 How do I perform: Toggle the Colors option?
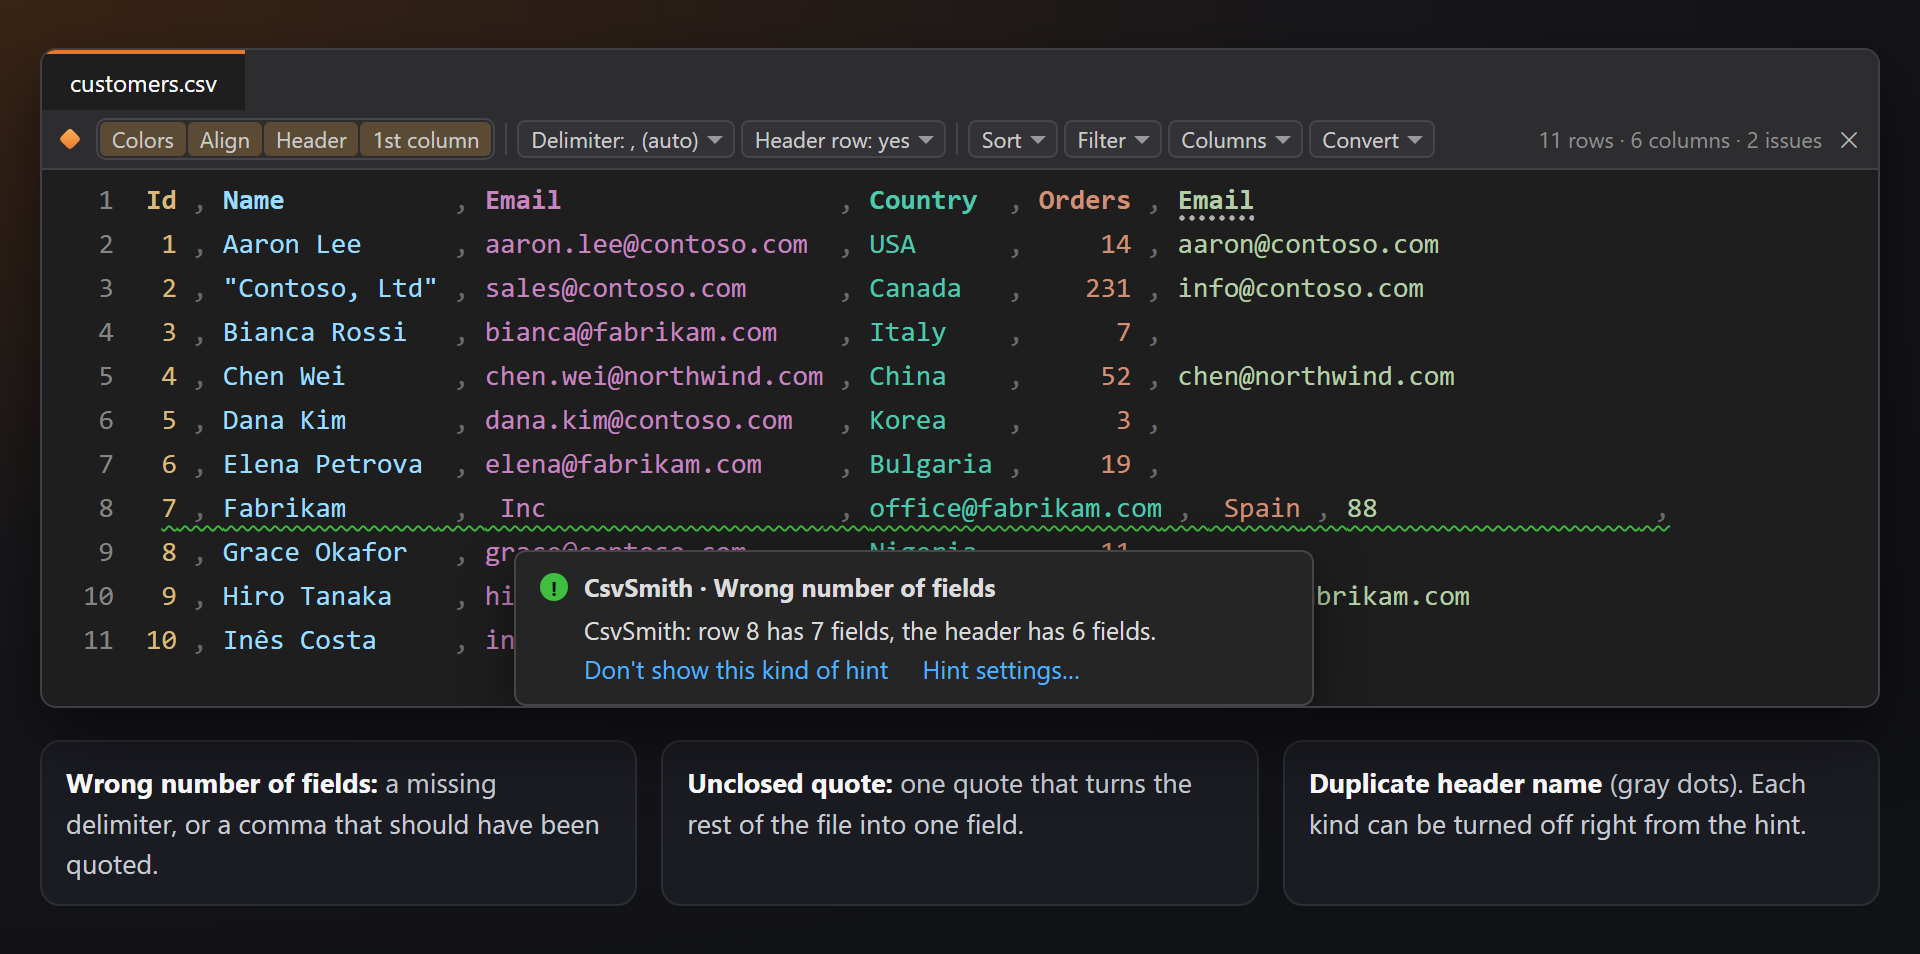(142, 140)
